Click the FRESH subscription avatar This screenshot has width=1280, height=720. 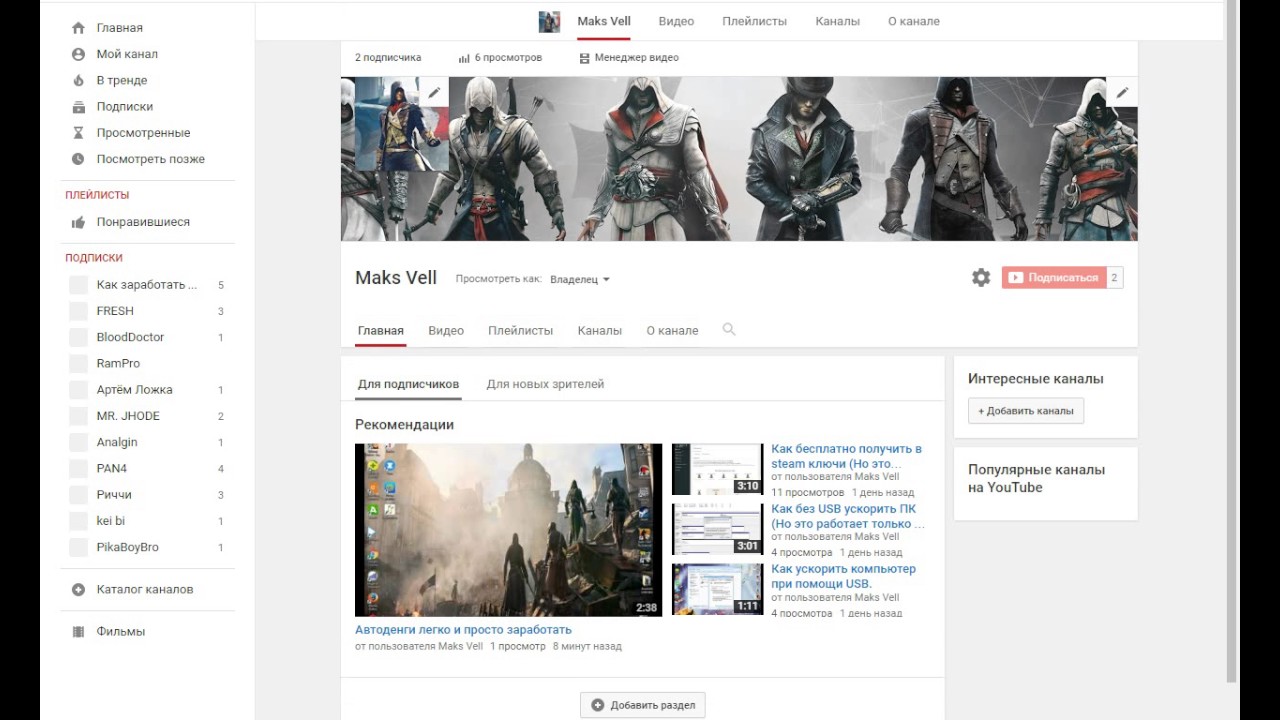tap(78, 311)
